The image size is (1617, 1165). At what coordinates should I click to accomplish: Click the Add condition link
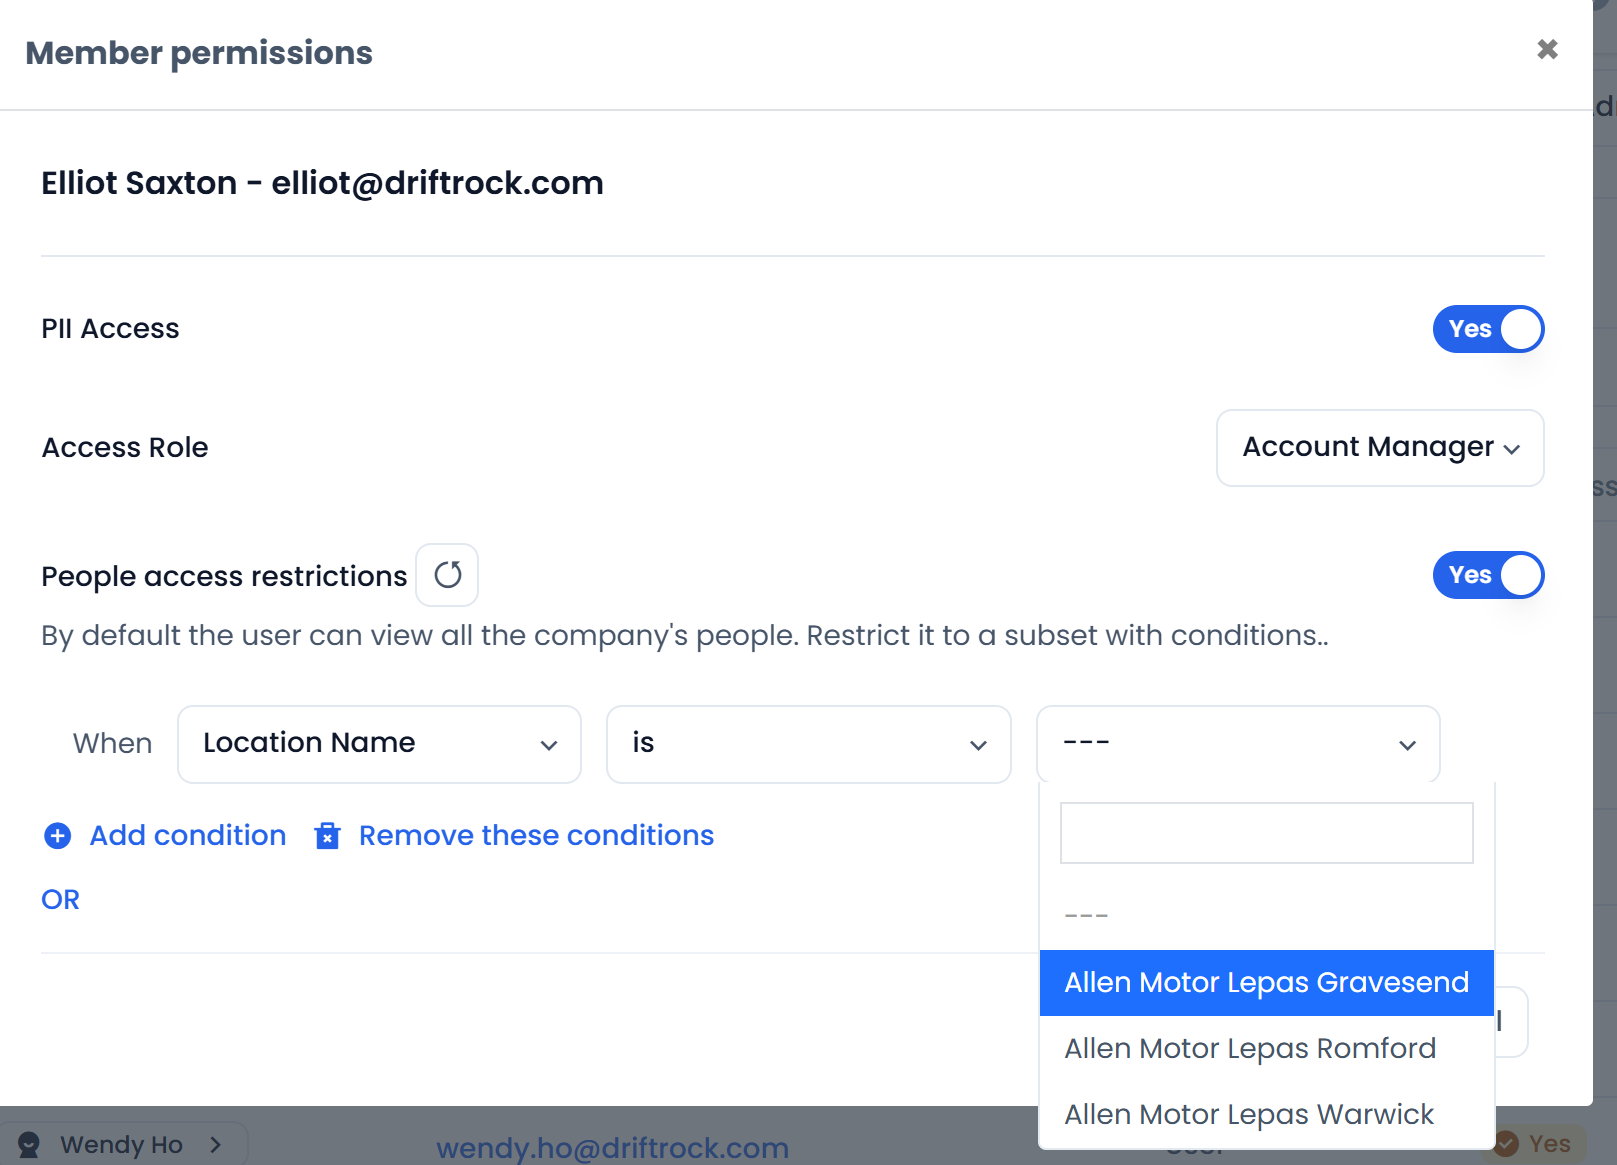click(188, 836)
